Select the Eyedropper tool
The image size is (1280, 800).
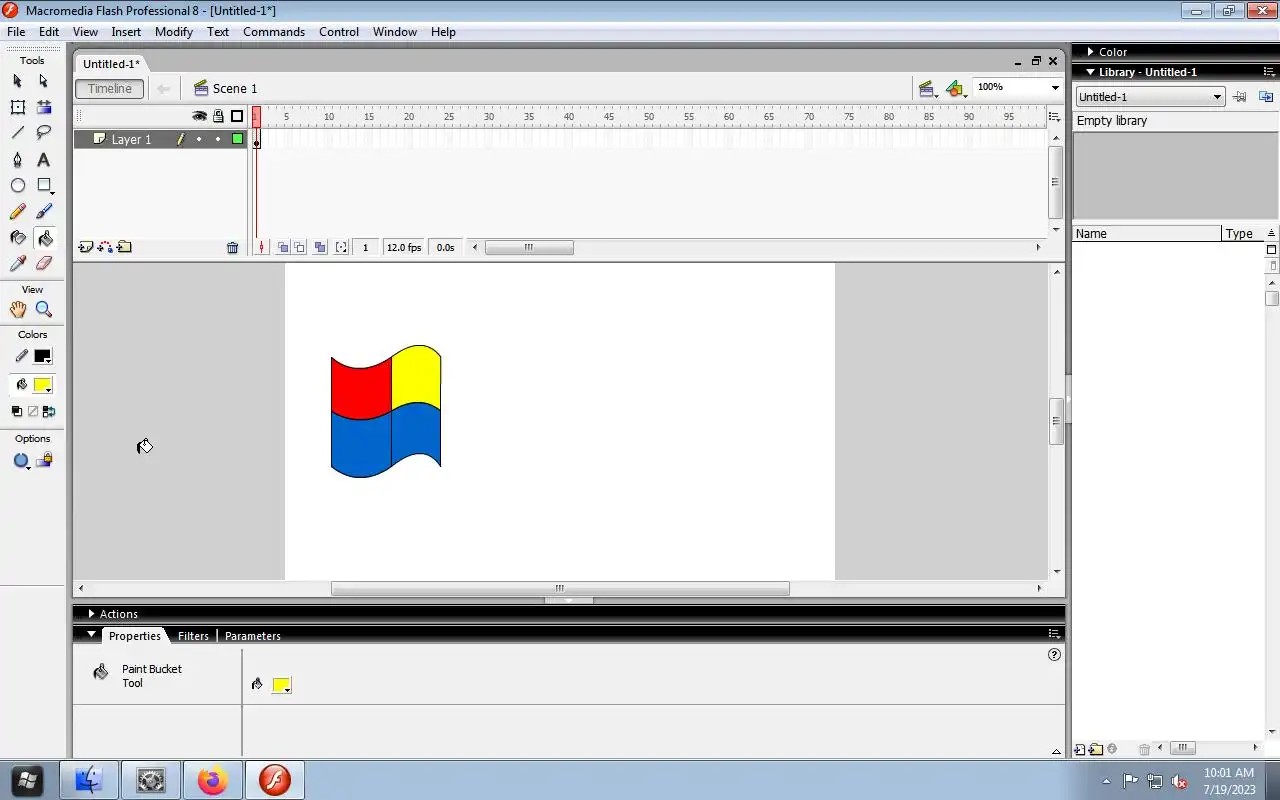pyautogui.click(x=17, y=264)
